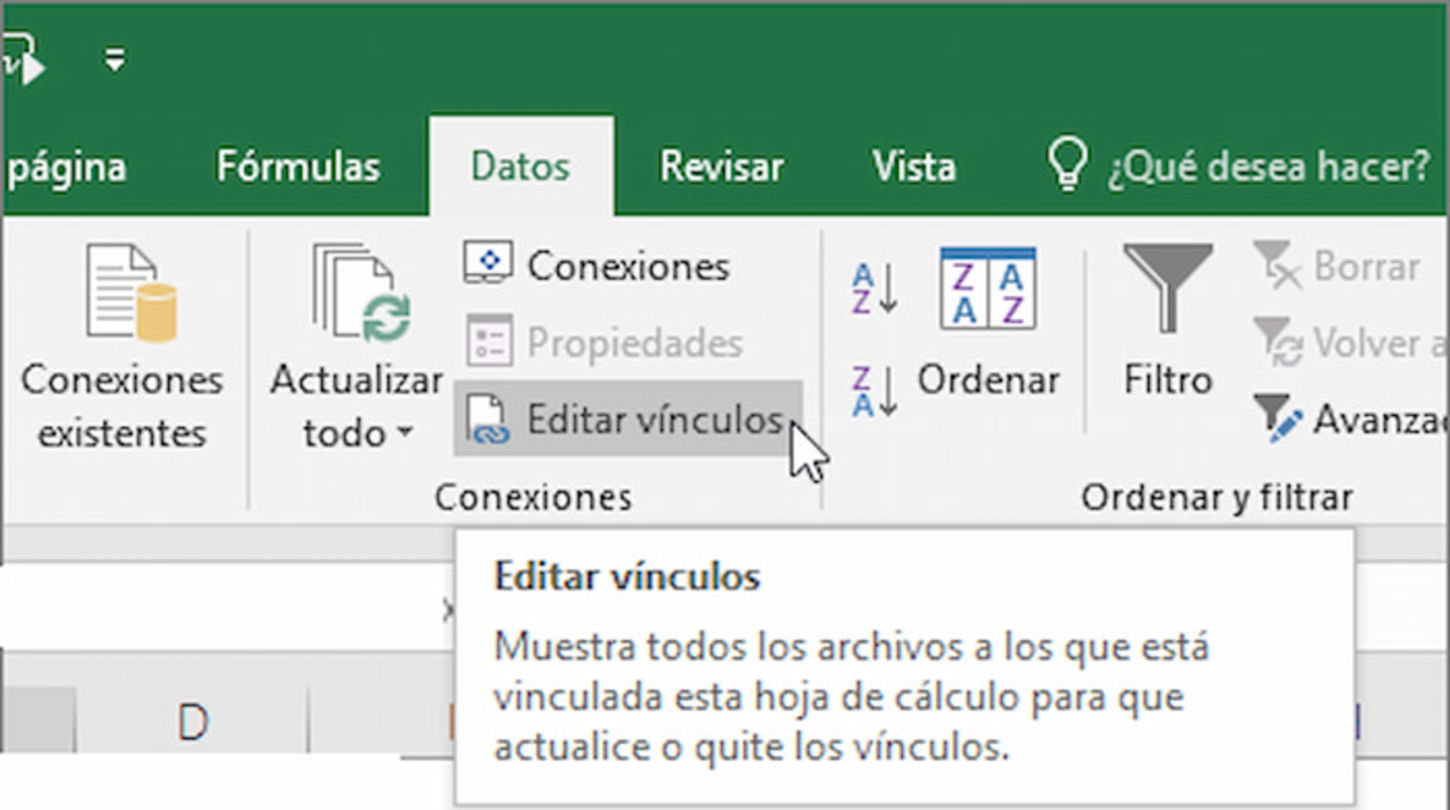Click the lightbulb Tell Me icon
This screenshot has width=1450, height=810.
click(1066, 164)
